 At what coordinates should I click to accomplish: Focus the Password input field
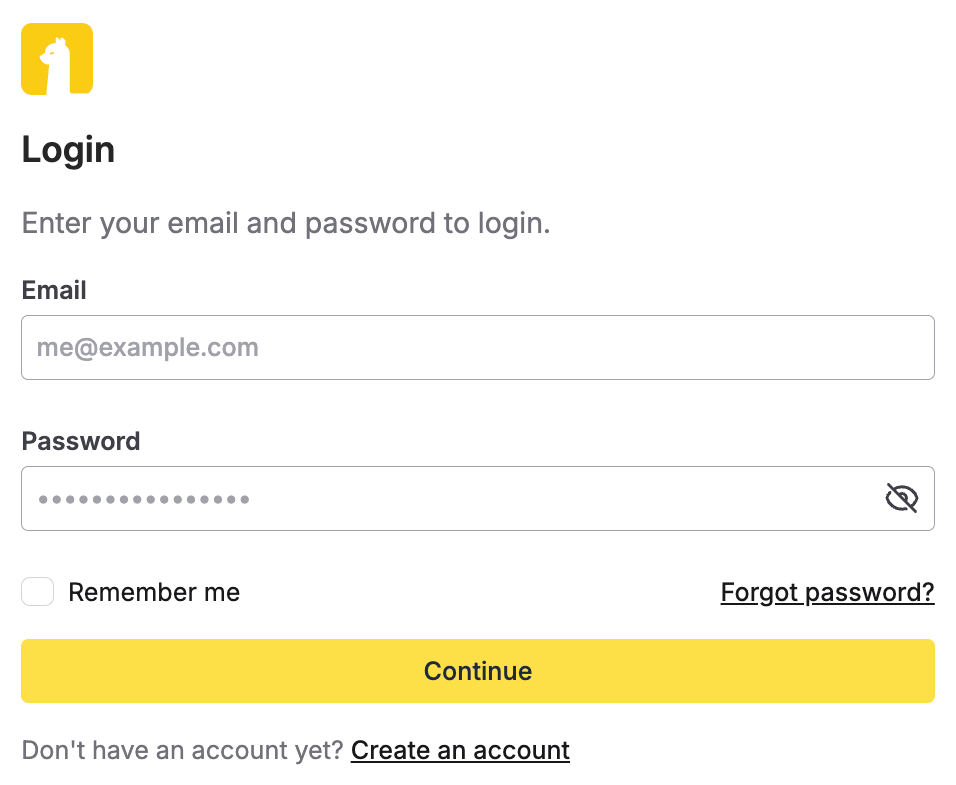tap(450, 498)
